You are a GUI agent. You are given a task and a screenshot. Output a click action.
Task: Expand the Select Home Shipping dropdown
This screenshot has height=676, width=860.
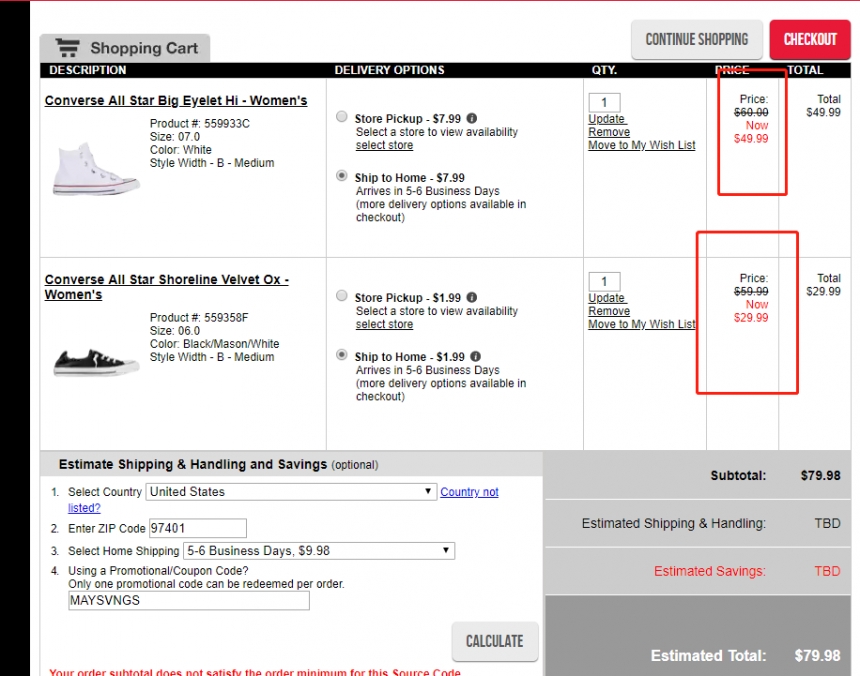pyautogui.click(x=318, y=551)
